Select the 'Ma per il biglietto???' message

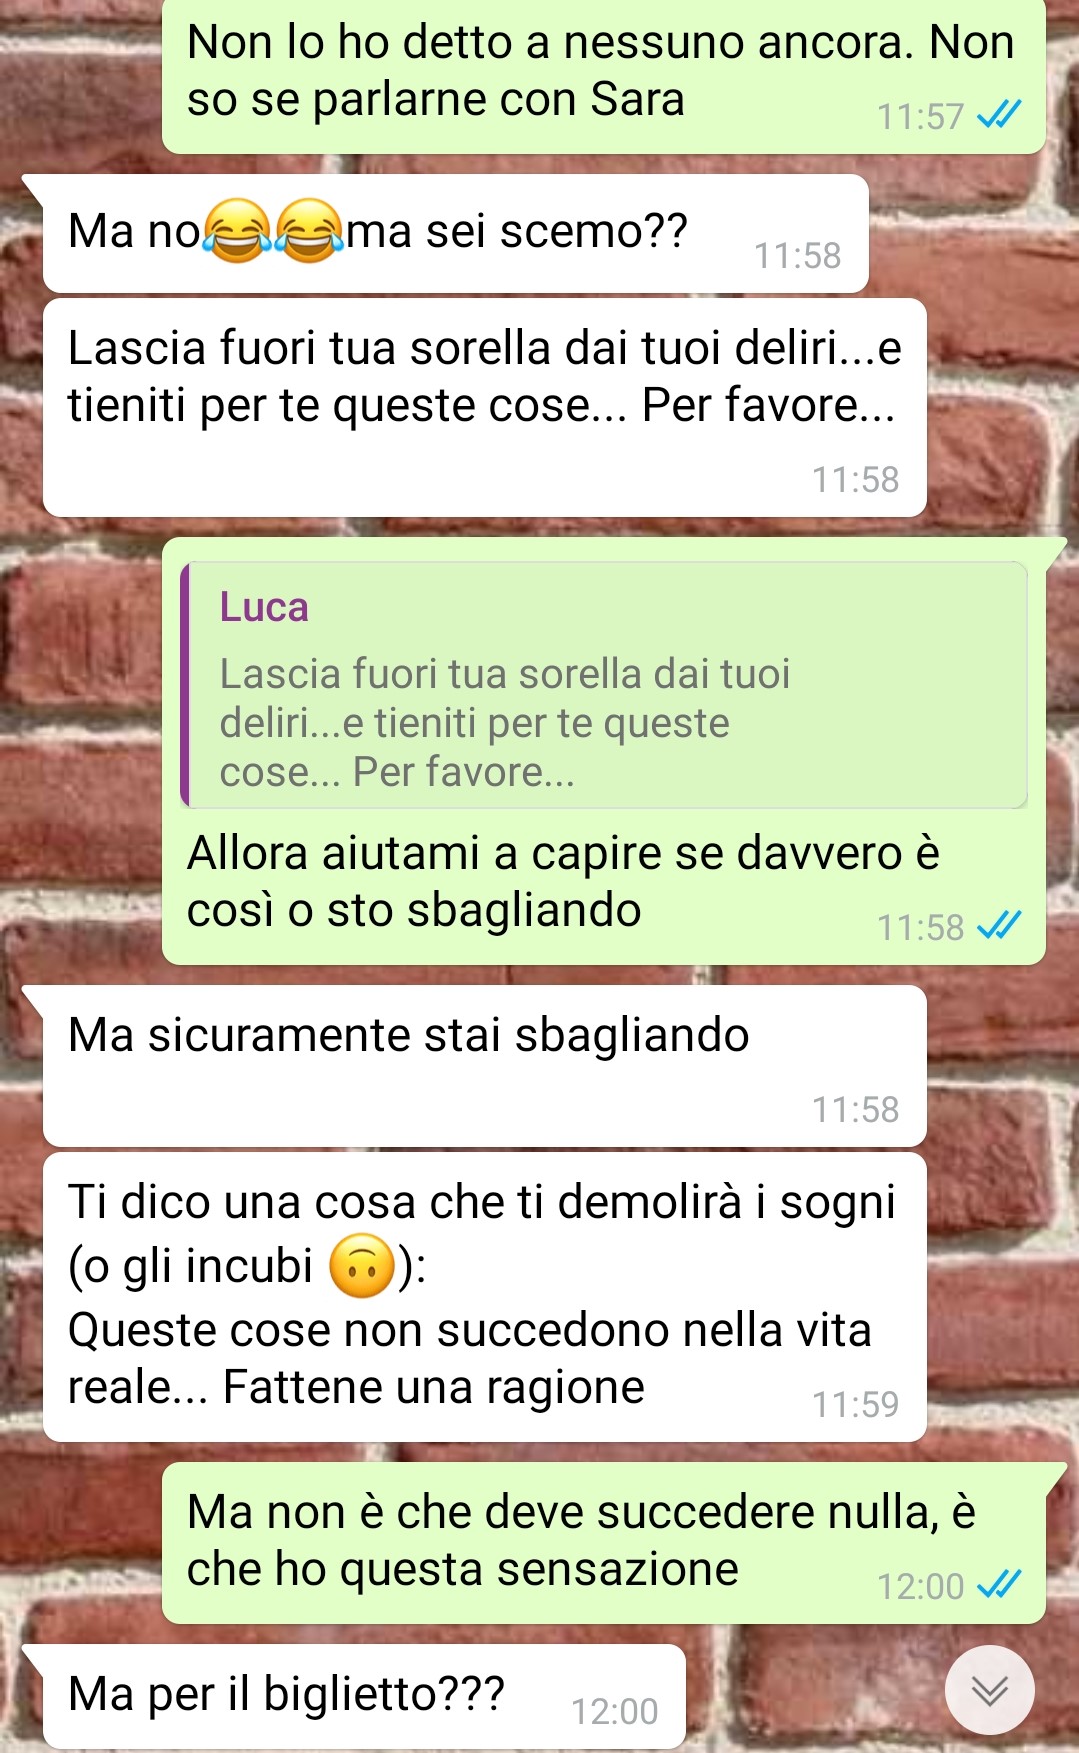coord(364,1696)
